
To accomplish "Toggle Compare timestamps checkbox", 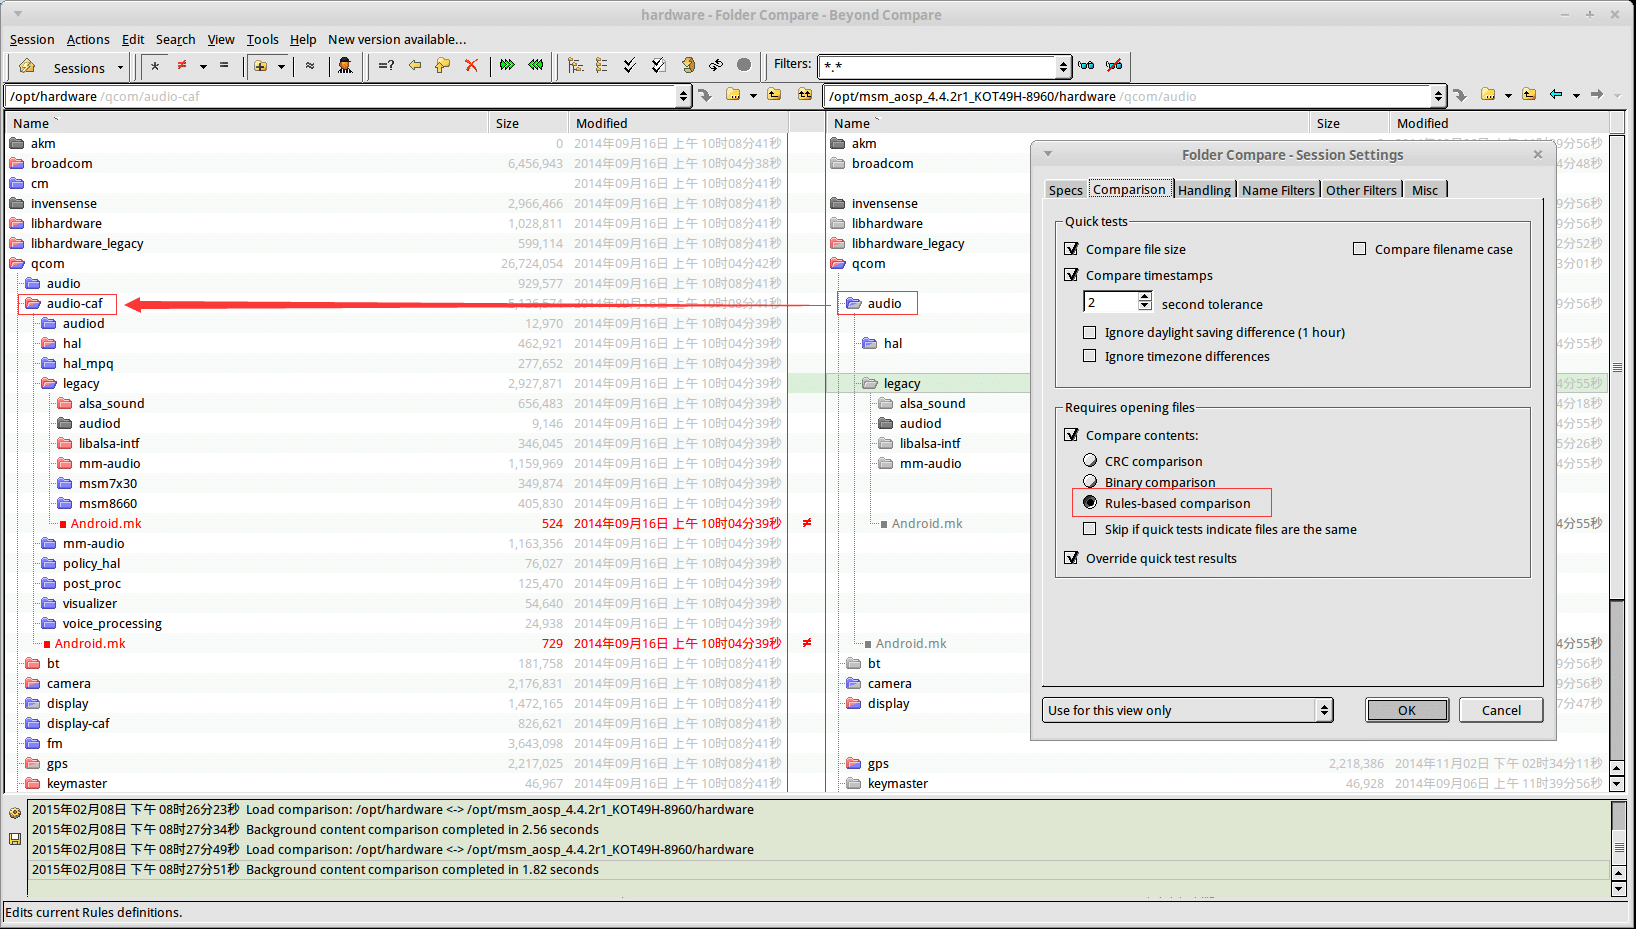I will point(1071,275).
